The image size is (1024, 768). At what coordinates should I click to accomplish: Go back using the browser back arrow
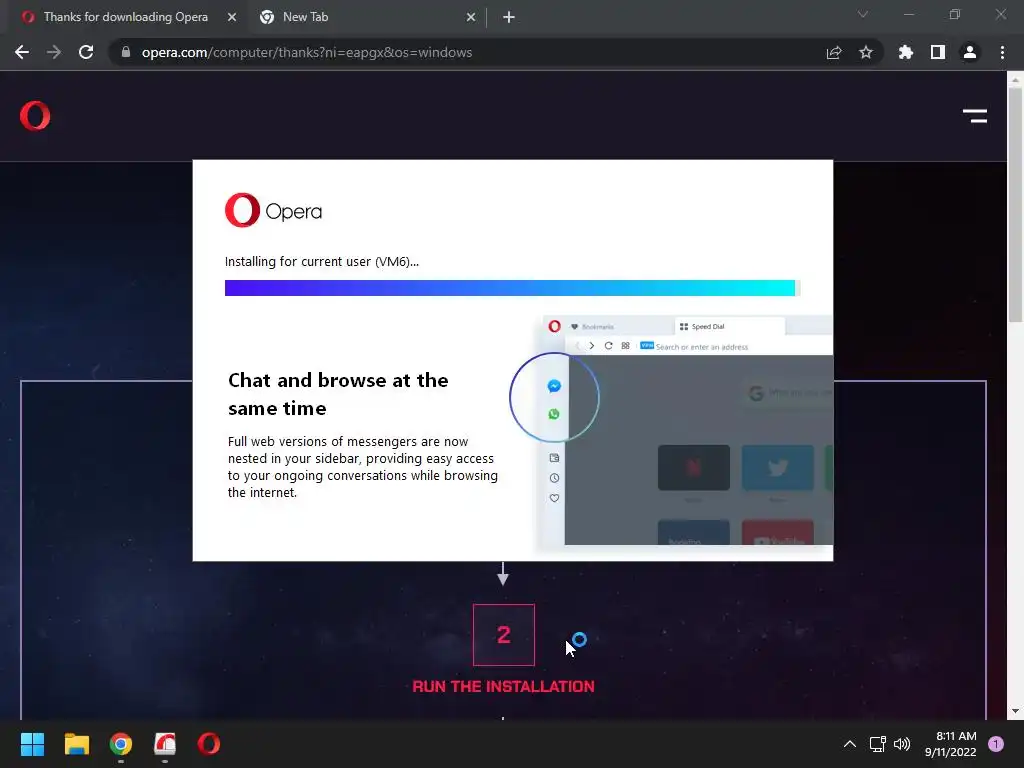22,52
